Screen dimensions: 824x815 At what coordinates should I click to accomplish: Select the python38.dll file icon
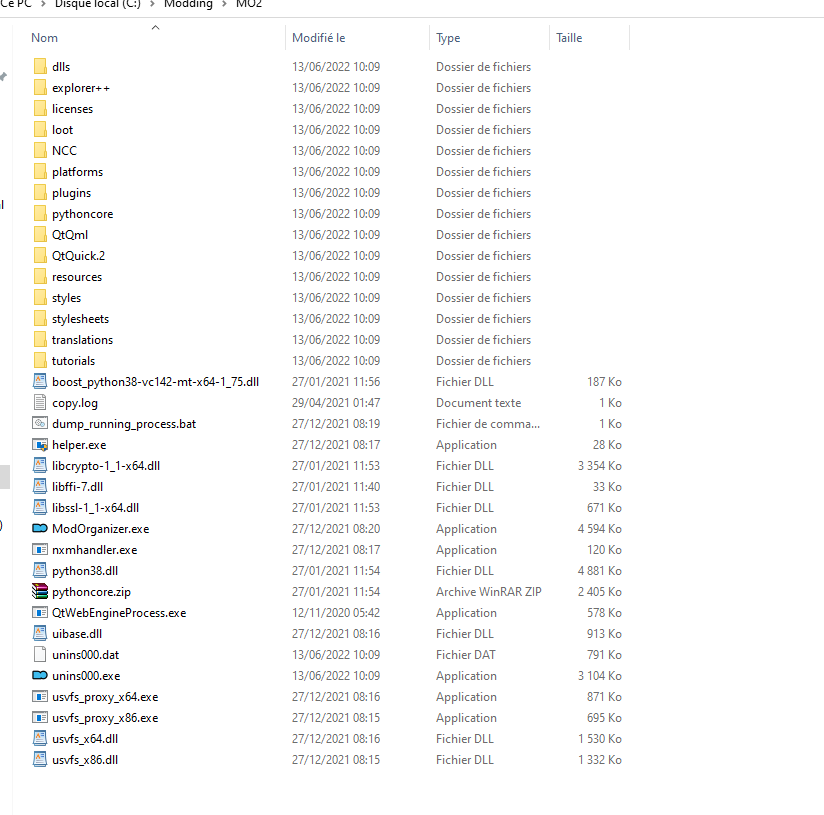point(40,570)
